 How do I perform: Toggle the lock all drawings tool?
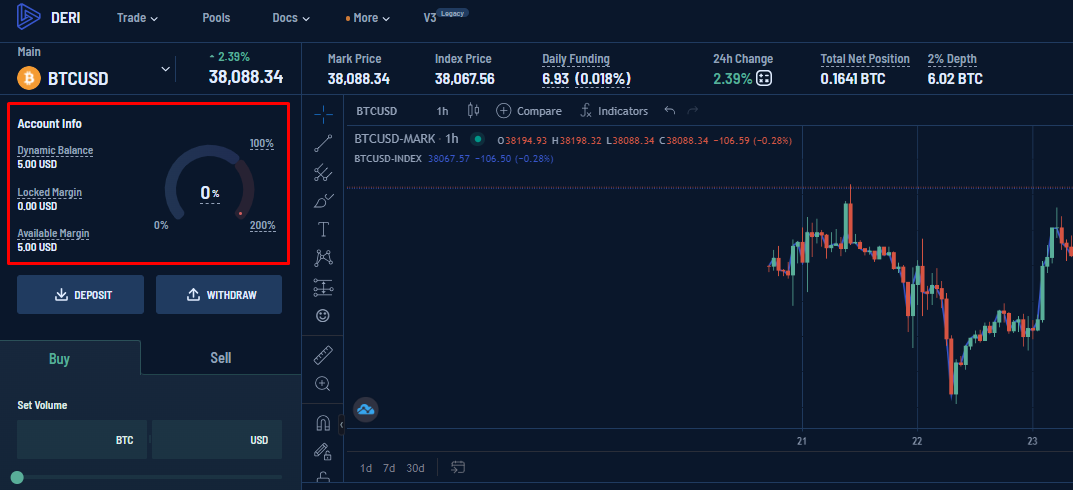click(x=323, y=478)
